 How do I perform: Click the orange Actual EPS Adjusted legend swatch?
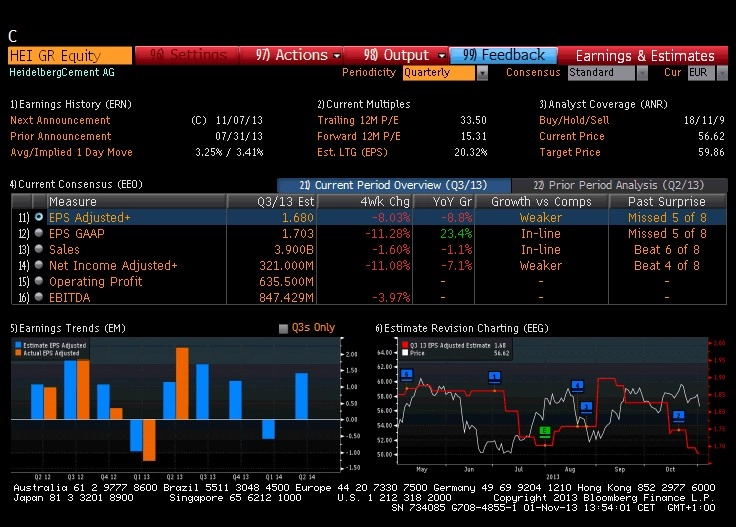click(x=18, y=352)
